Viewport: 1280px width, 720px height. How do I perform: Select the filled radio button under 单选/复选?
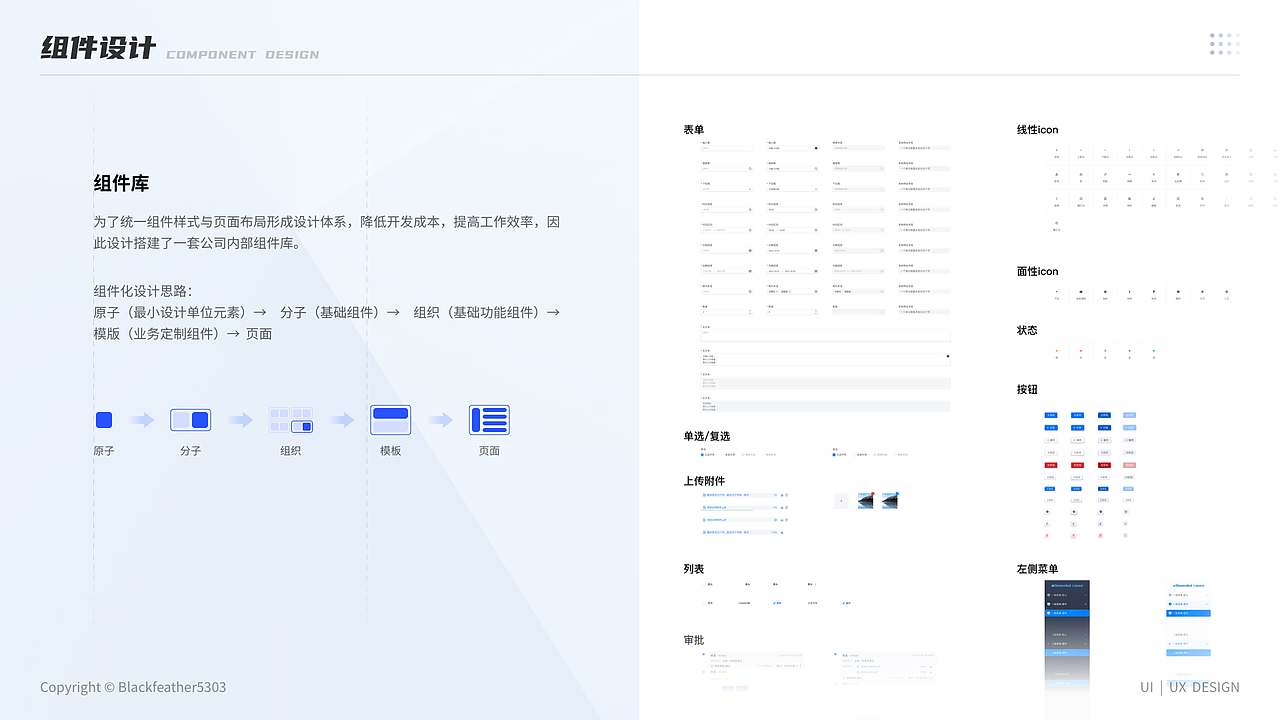(702, 454)
